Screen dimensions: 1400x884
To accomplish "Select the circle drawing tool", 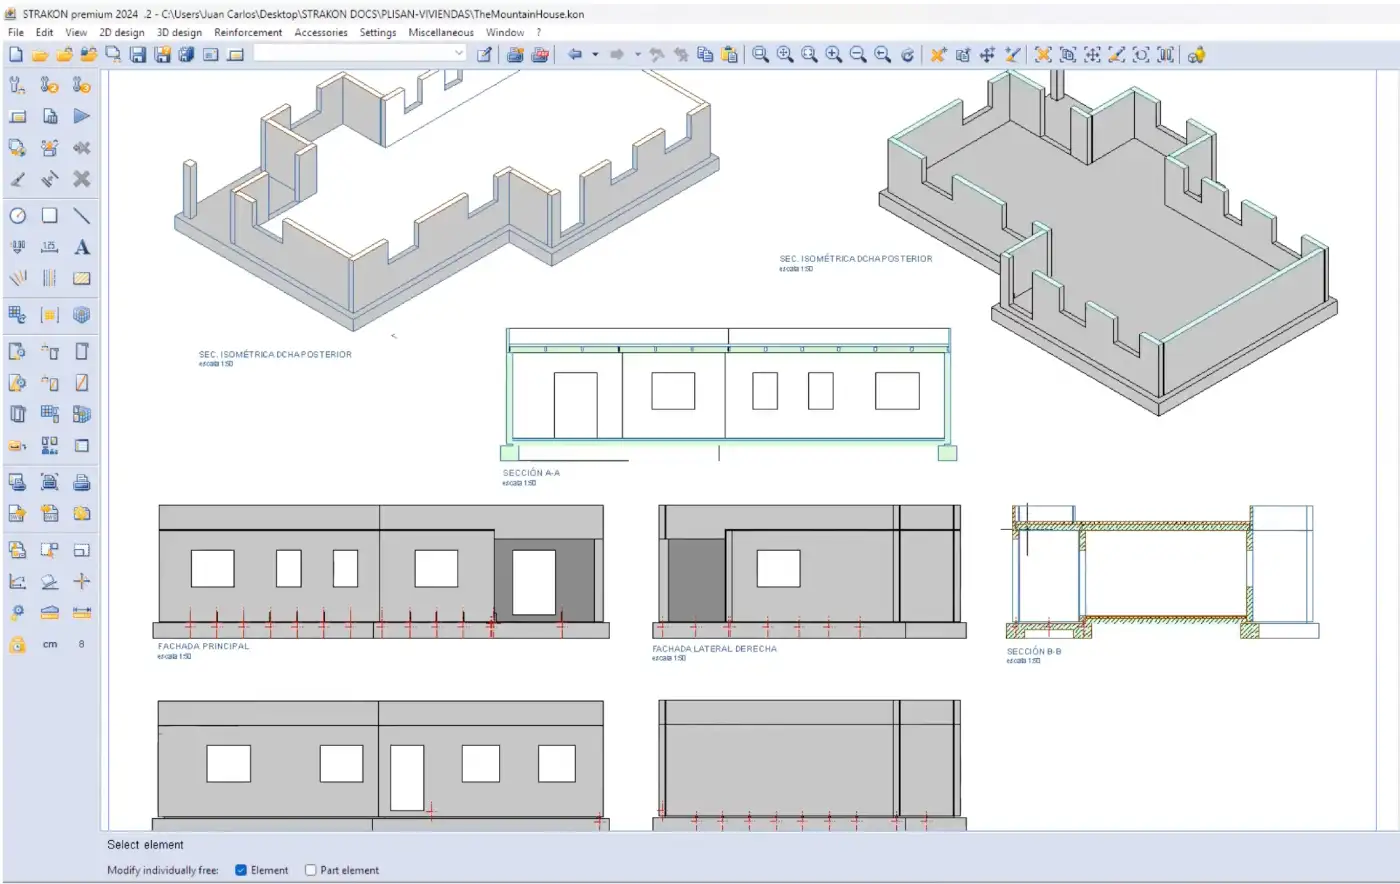I will [x=17, y=215].
